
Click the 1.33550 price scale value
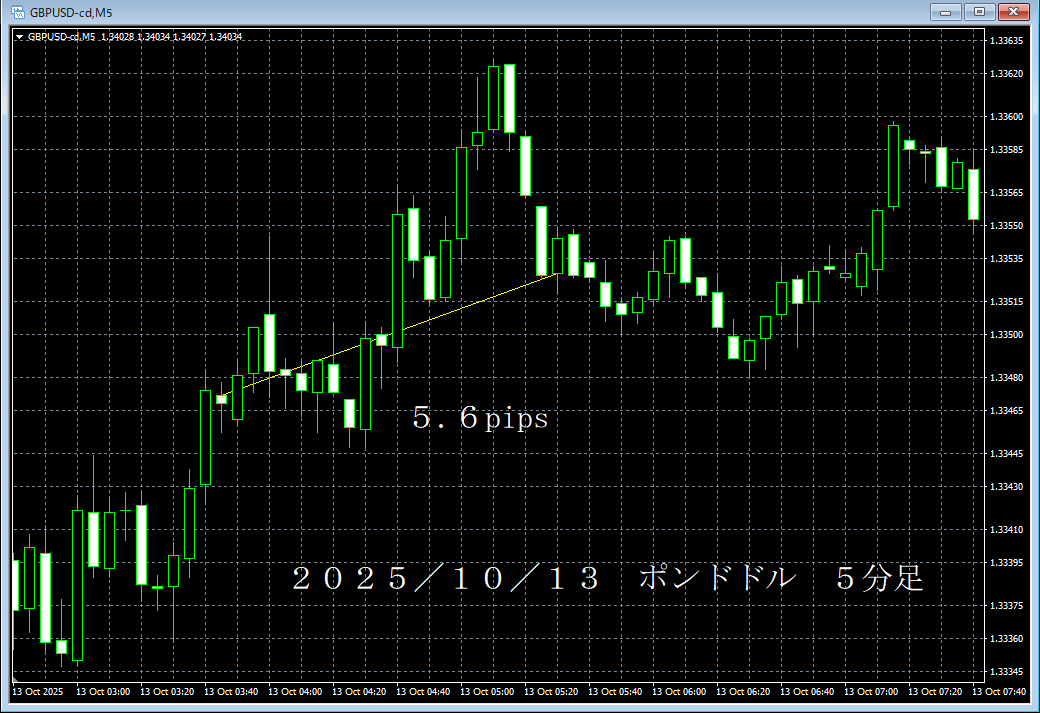pyautogui.click(x=1006, y=226)
